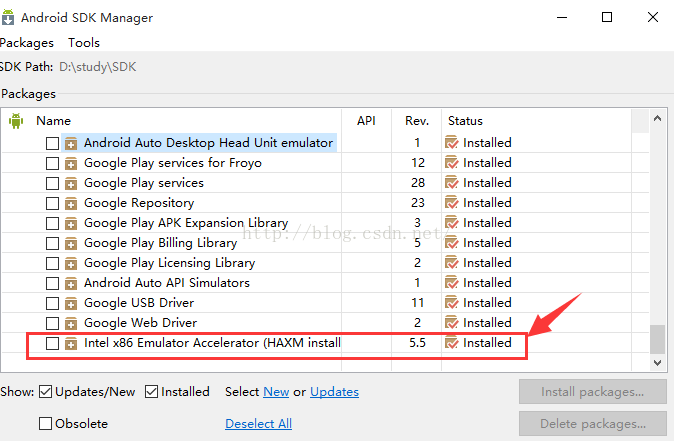This screenshot has width=674, height=445.
Task: Maximize the Android SDK Manager window
Action: pyautogui.click(x=607, y=17)
